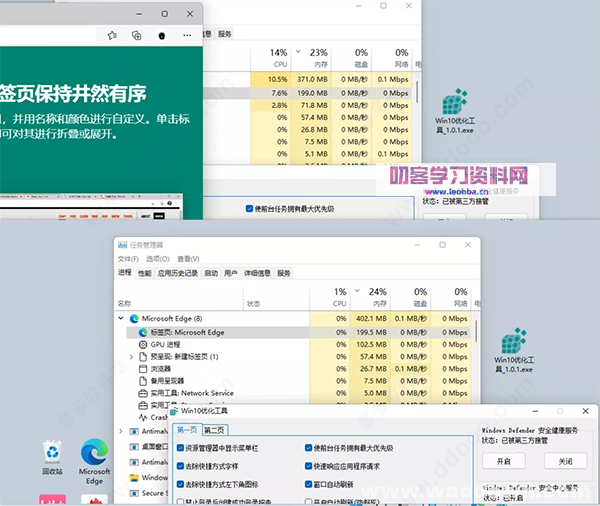Toggle the 去除快捷方式字样 checkbox

(181, 466)
